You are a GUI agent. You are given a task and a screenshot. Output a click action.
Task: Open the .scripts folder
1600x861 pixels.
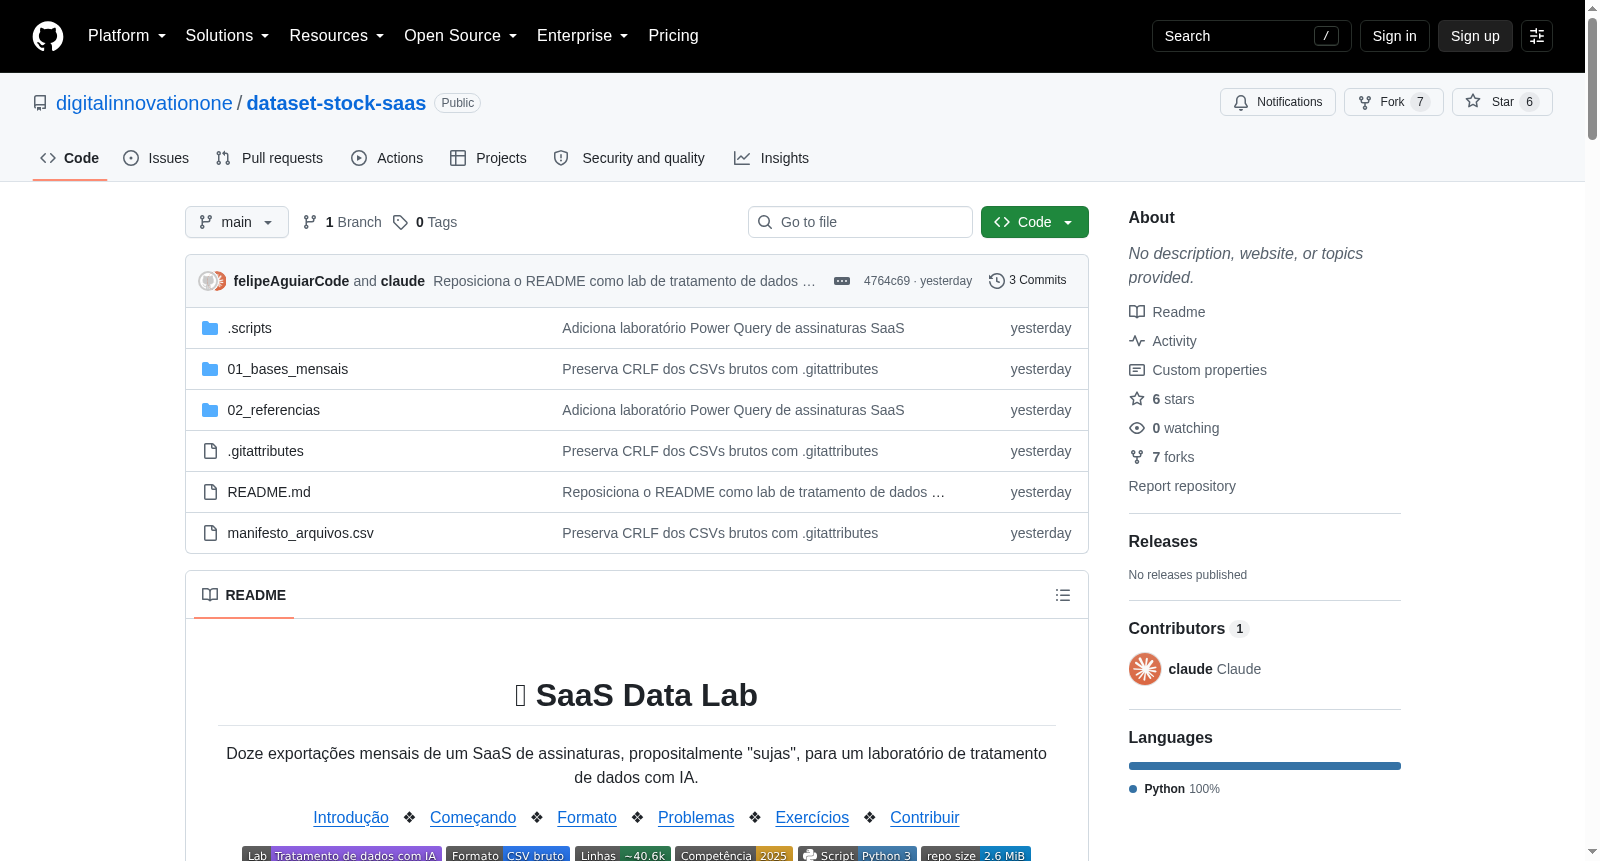point(249,328)
